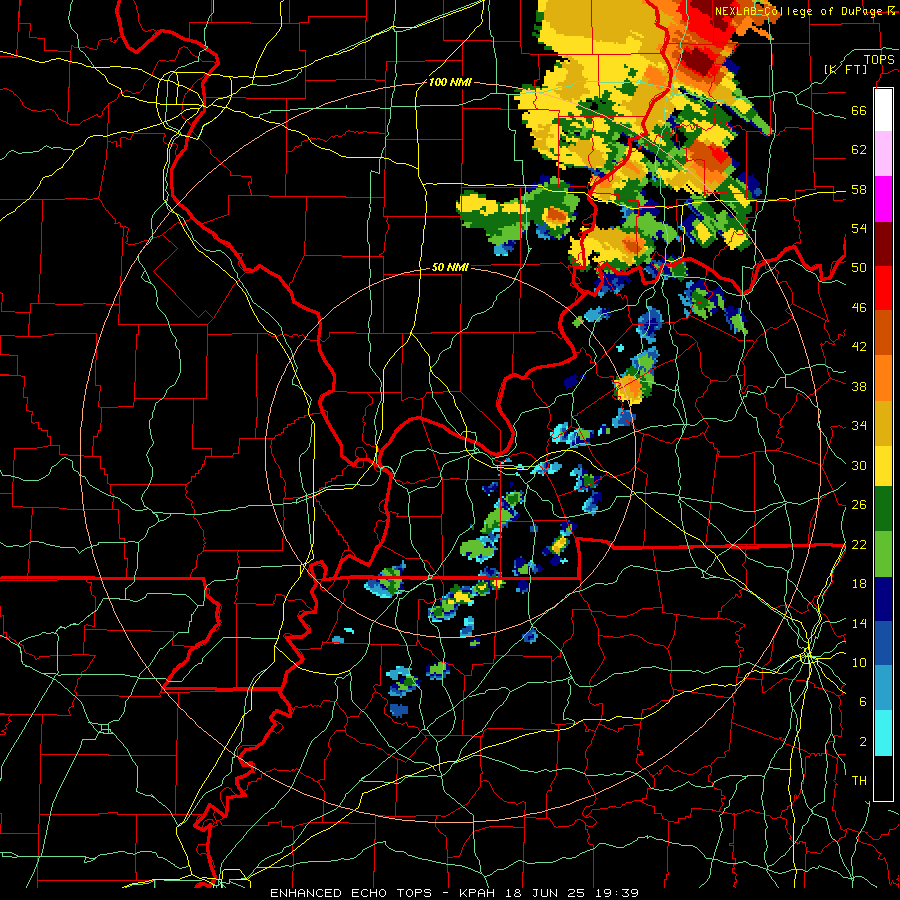Click the 2 legend value

click(863, 742)
